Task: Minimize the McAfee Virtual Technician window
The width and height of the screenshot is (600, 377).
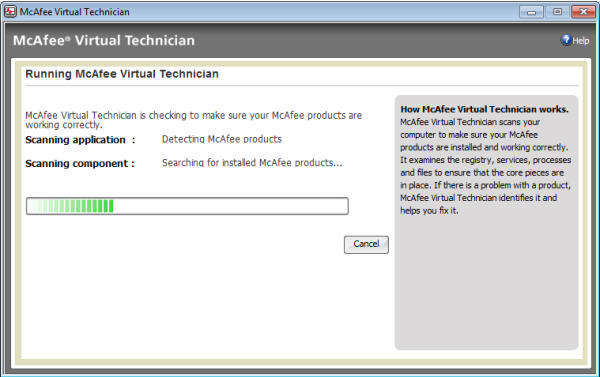Action: [531, 12]
